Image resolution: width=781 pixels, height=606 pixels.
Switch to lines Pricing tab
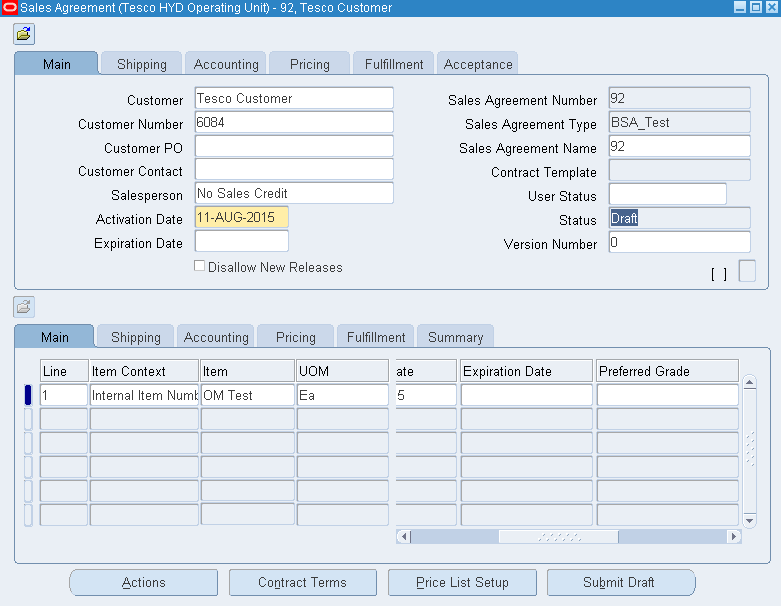pyautogui.click(x=295, y=337)
